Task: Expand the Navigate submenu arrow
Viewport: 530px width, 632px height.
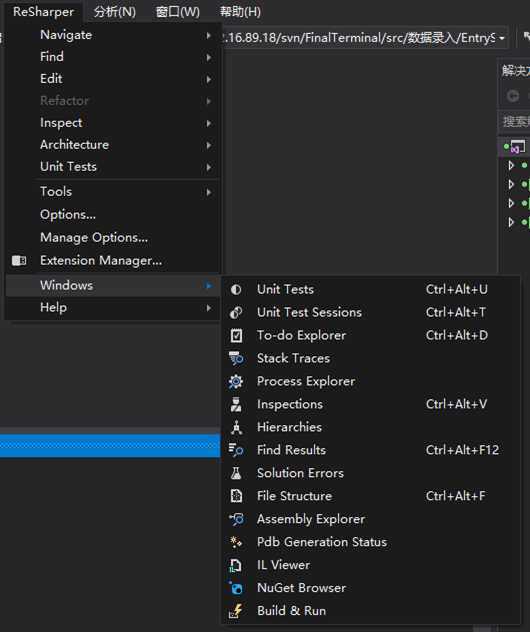Action: [x=209, y=35]
